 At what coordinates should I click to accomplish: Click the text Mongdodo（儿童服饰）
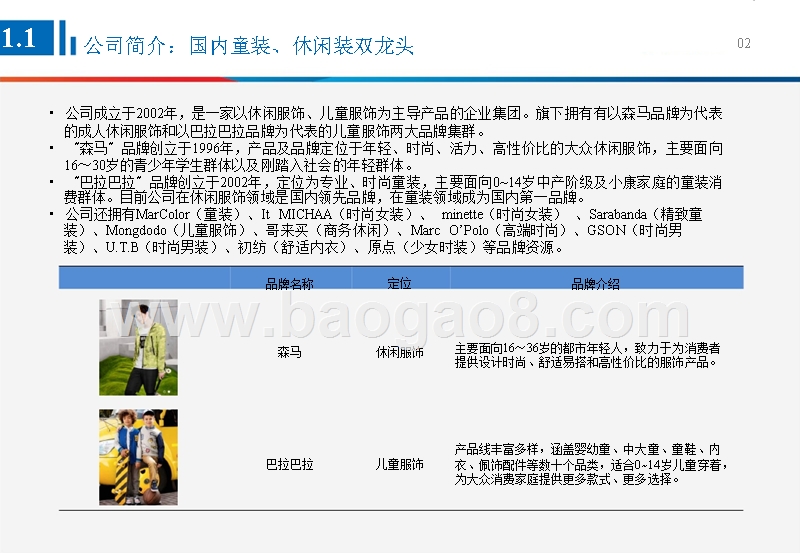[176, 231]
